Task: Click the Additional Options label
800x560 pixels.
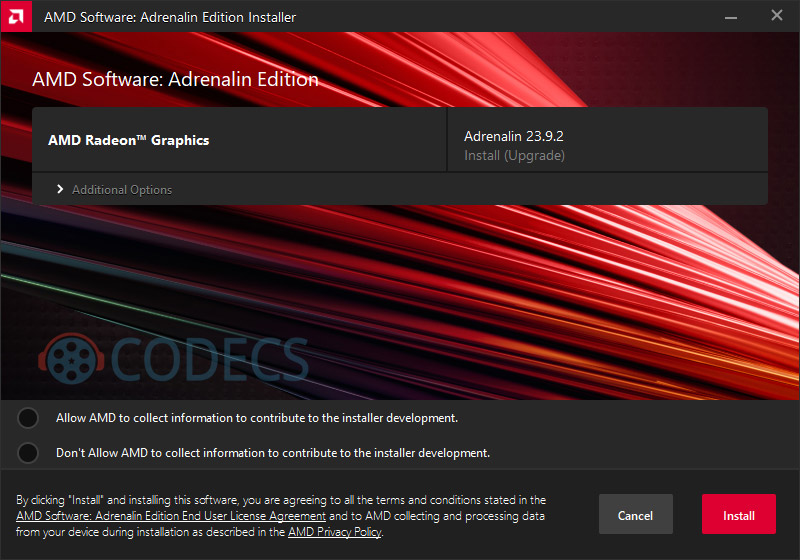Action: (122, 190)
